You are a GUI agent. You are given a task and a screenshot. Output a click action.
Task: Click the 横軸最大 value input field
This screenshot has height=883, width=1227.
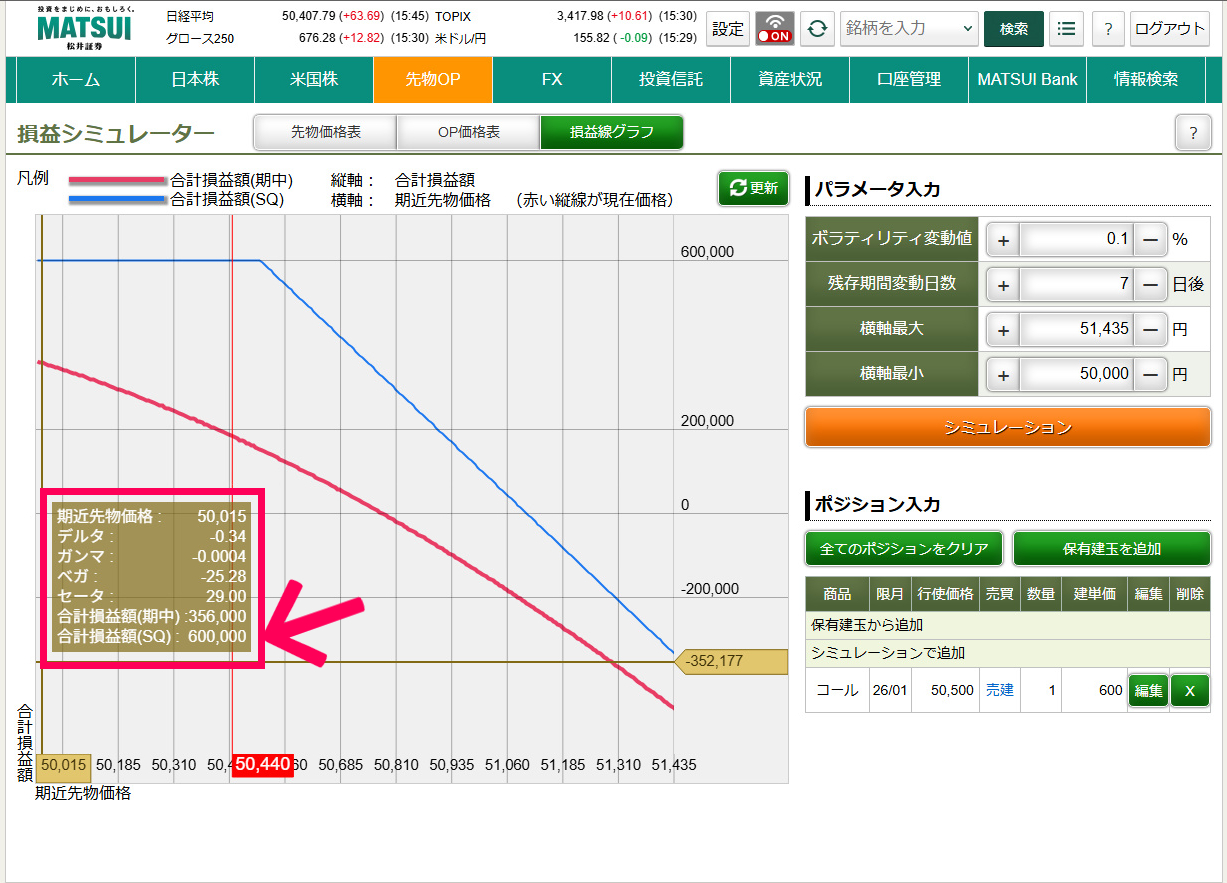[x=1078, y=330]
